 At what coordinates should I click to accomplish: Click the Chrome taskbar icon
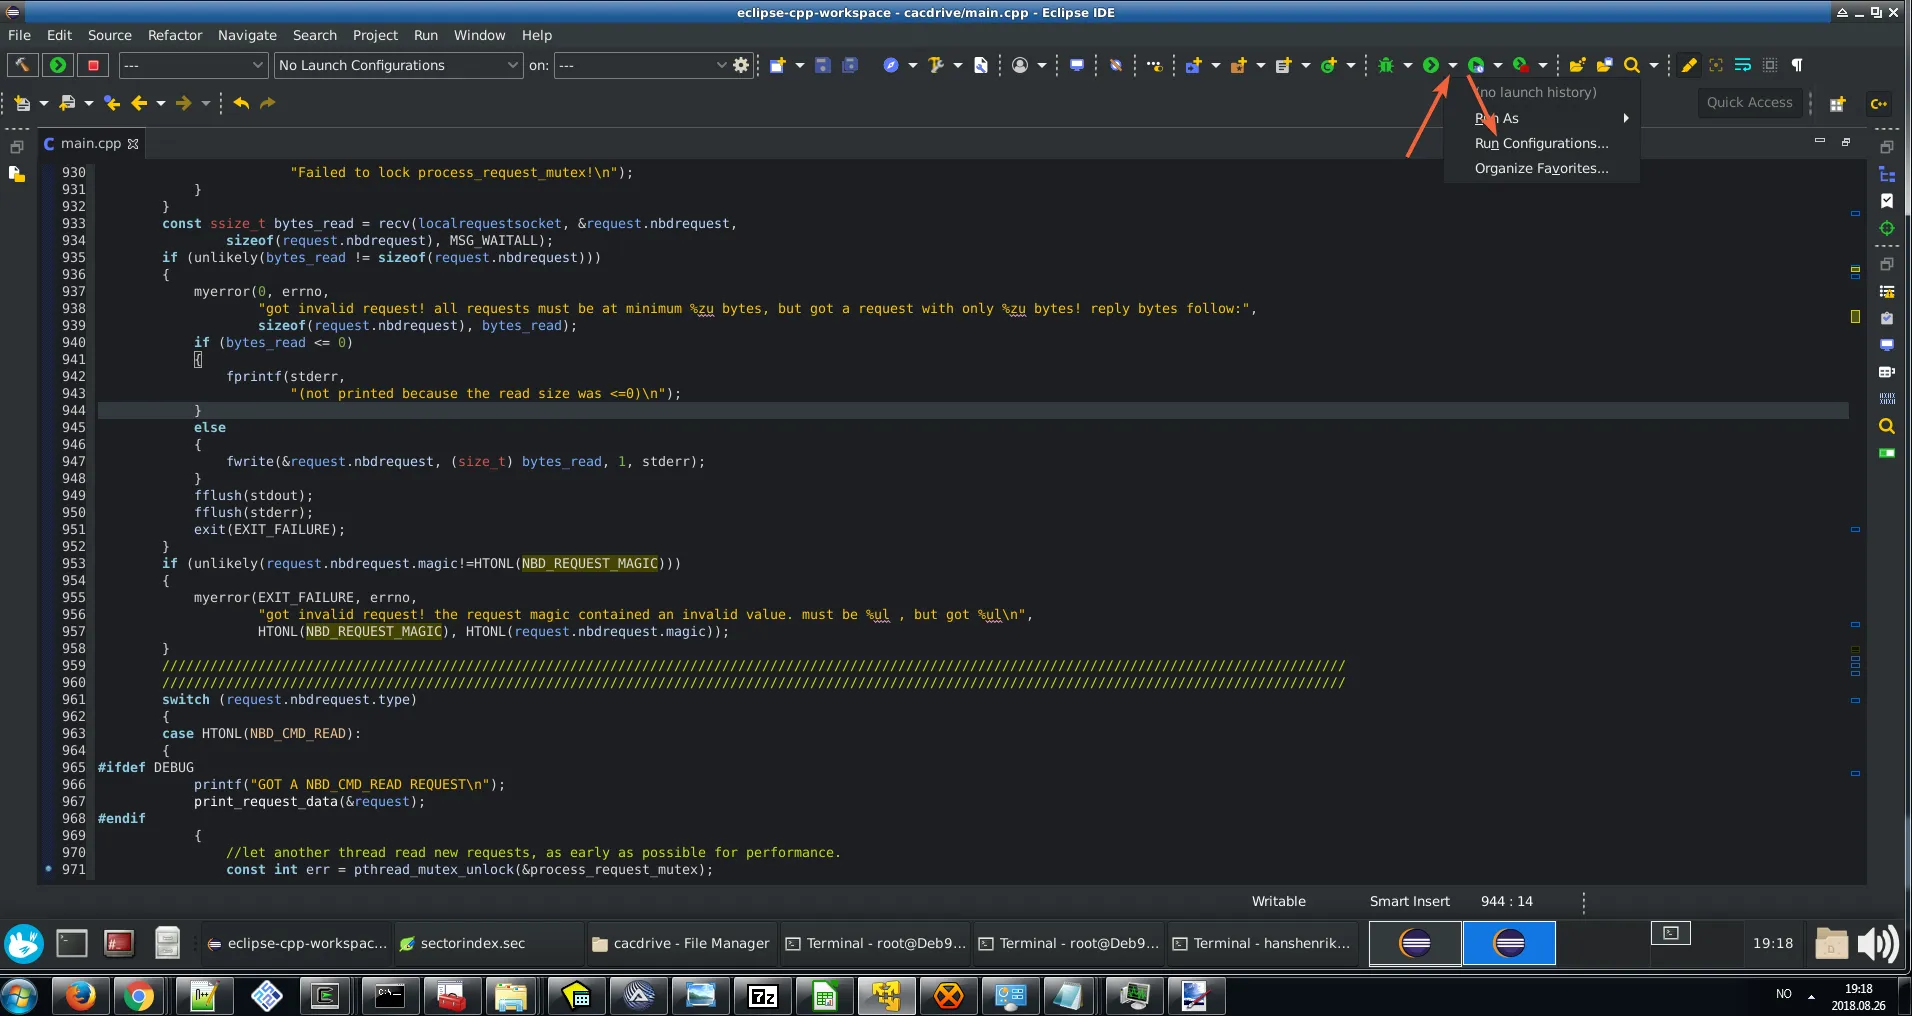[x=140, y=996]
